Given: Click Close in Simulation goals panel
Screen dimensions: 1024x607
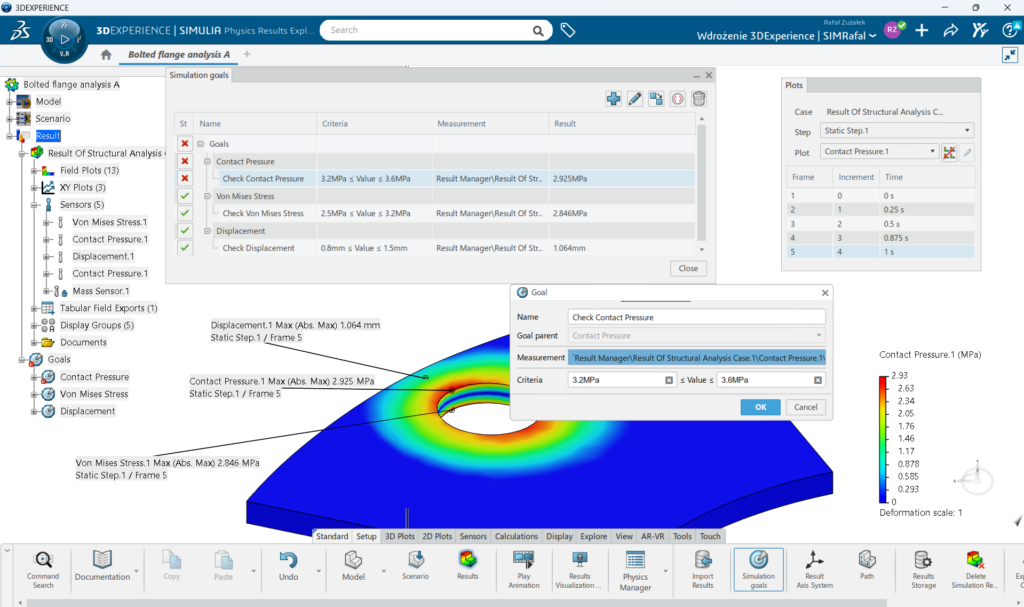Looking at the screenshot, I should coord(688,268).
